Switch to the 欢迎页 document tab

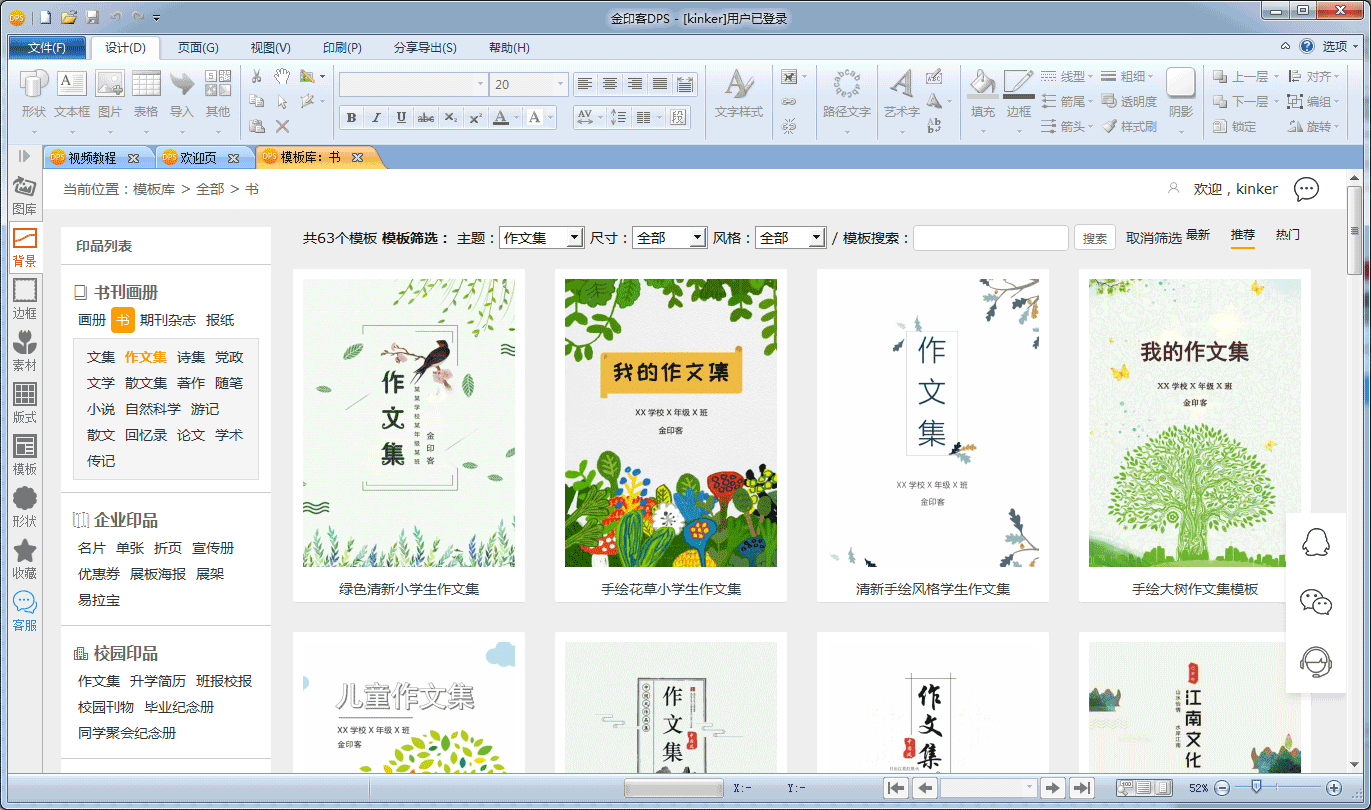(198, 158)
